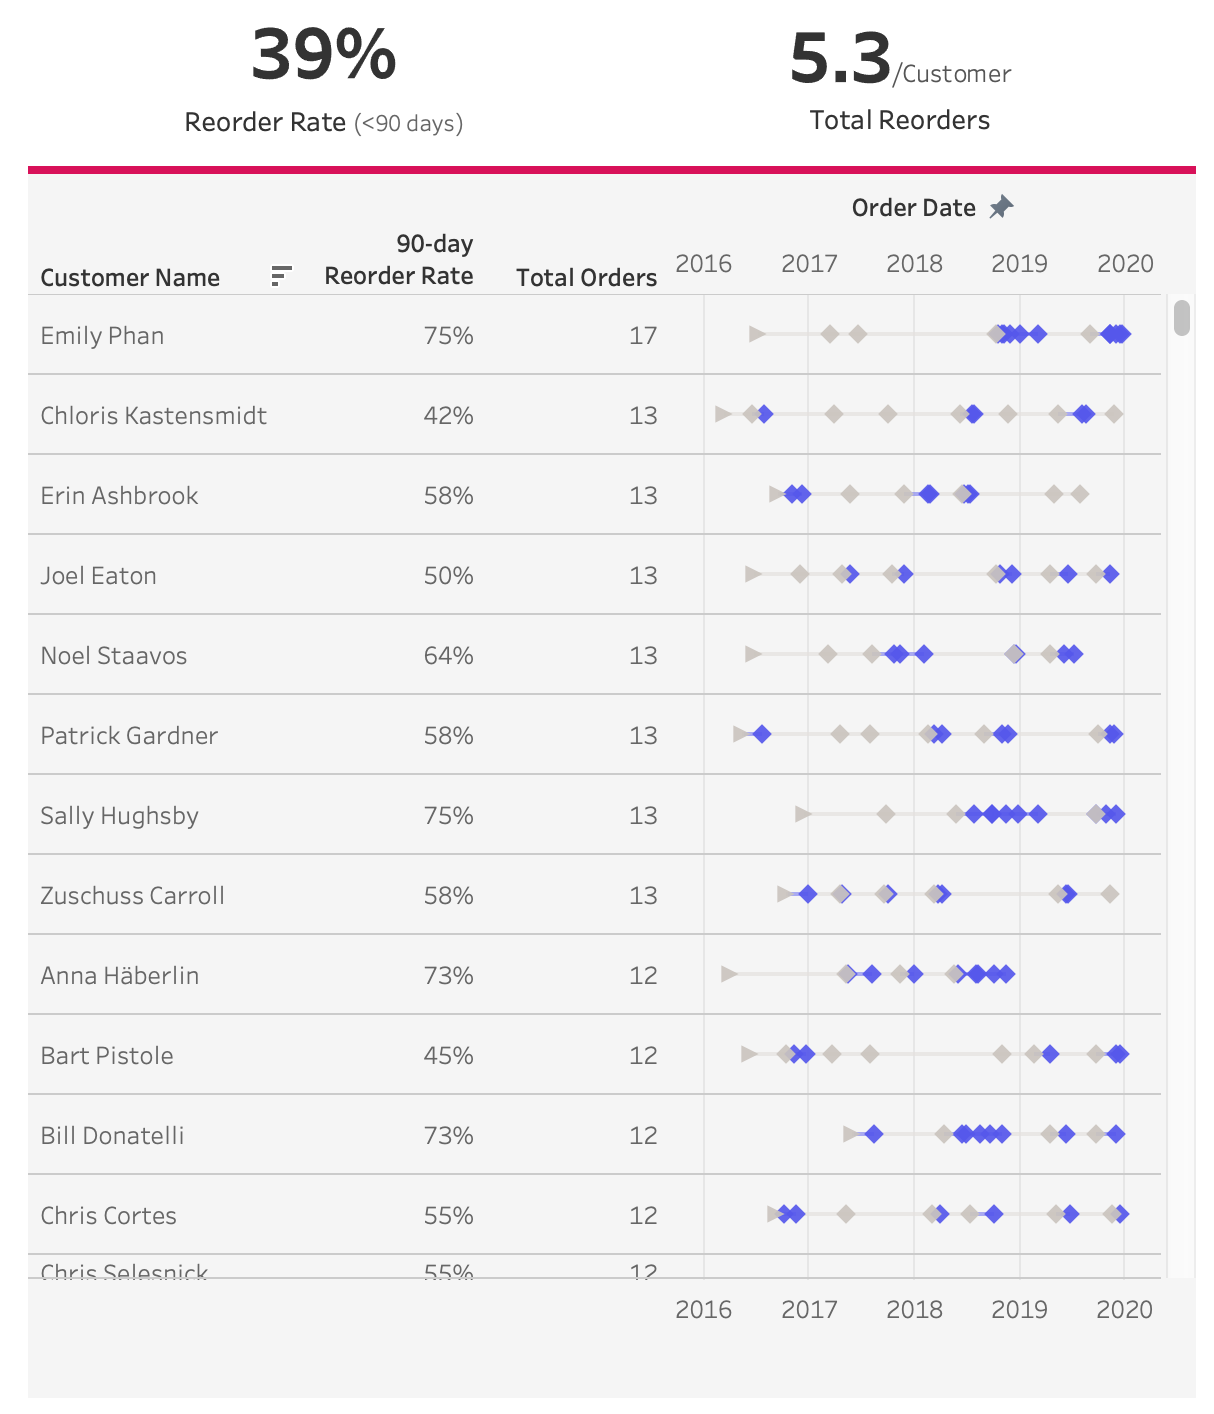Click the pin icon next to Order Date
The height and width of the screenshot is (1414, 1214).
click(1001, 207)
